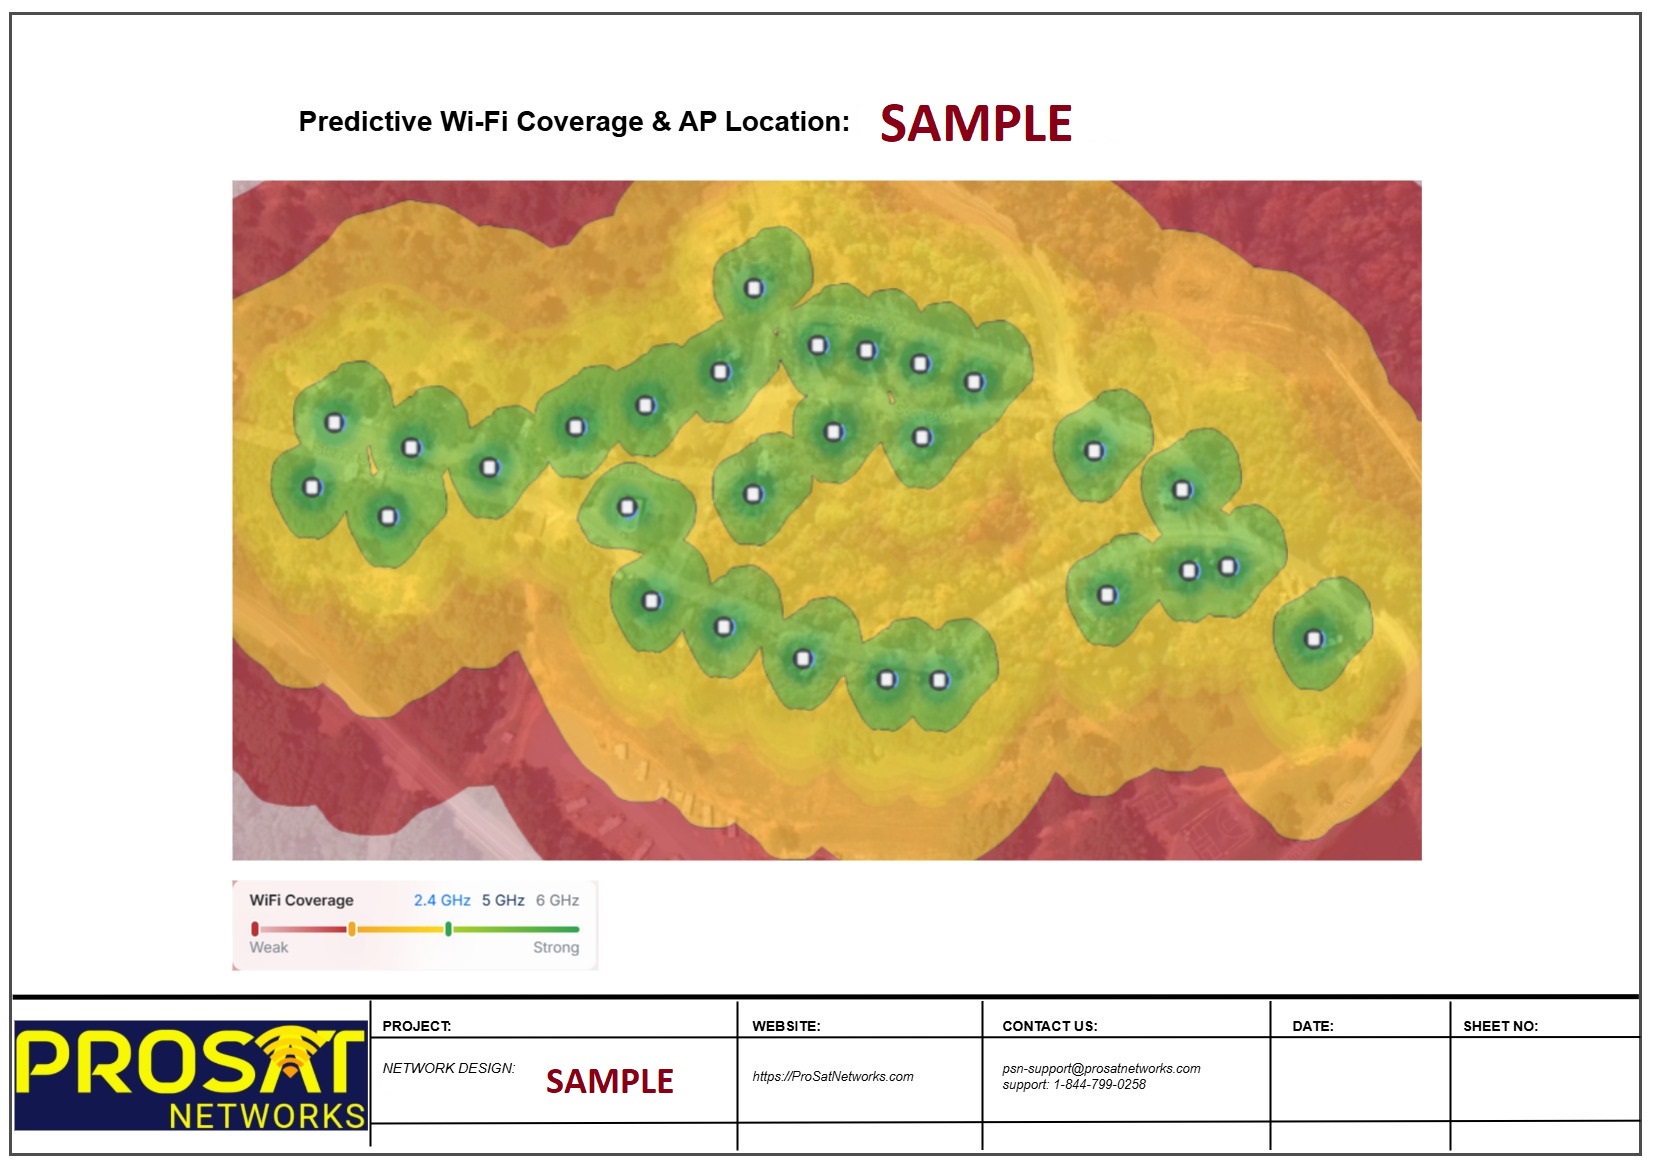Viewport: 1655px width, 1170px height.
Task: Switch coverage view to 5 GHz band
Action: click(x=502, y=900)
